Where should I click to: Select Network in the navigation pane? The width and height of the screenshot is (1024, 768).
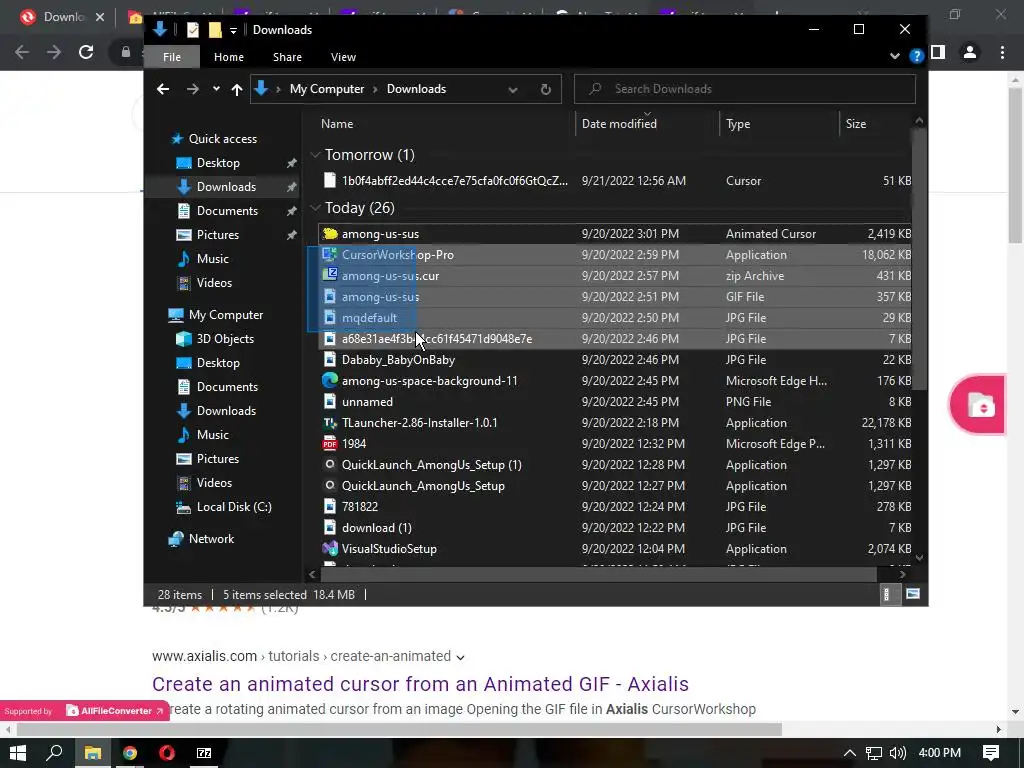click(211, 539)
